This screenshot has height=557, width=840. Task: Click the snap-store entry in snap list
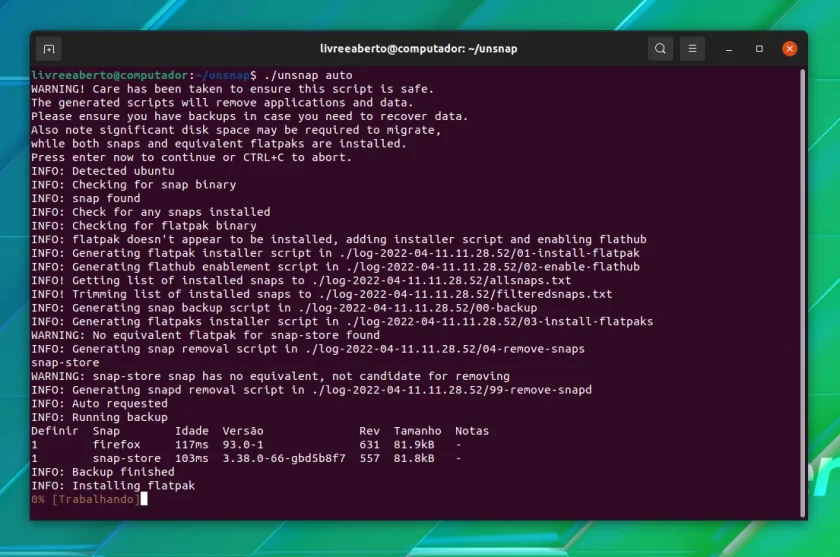[126, 458]
